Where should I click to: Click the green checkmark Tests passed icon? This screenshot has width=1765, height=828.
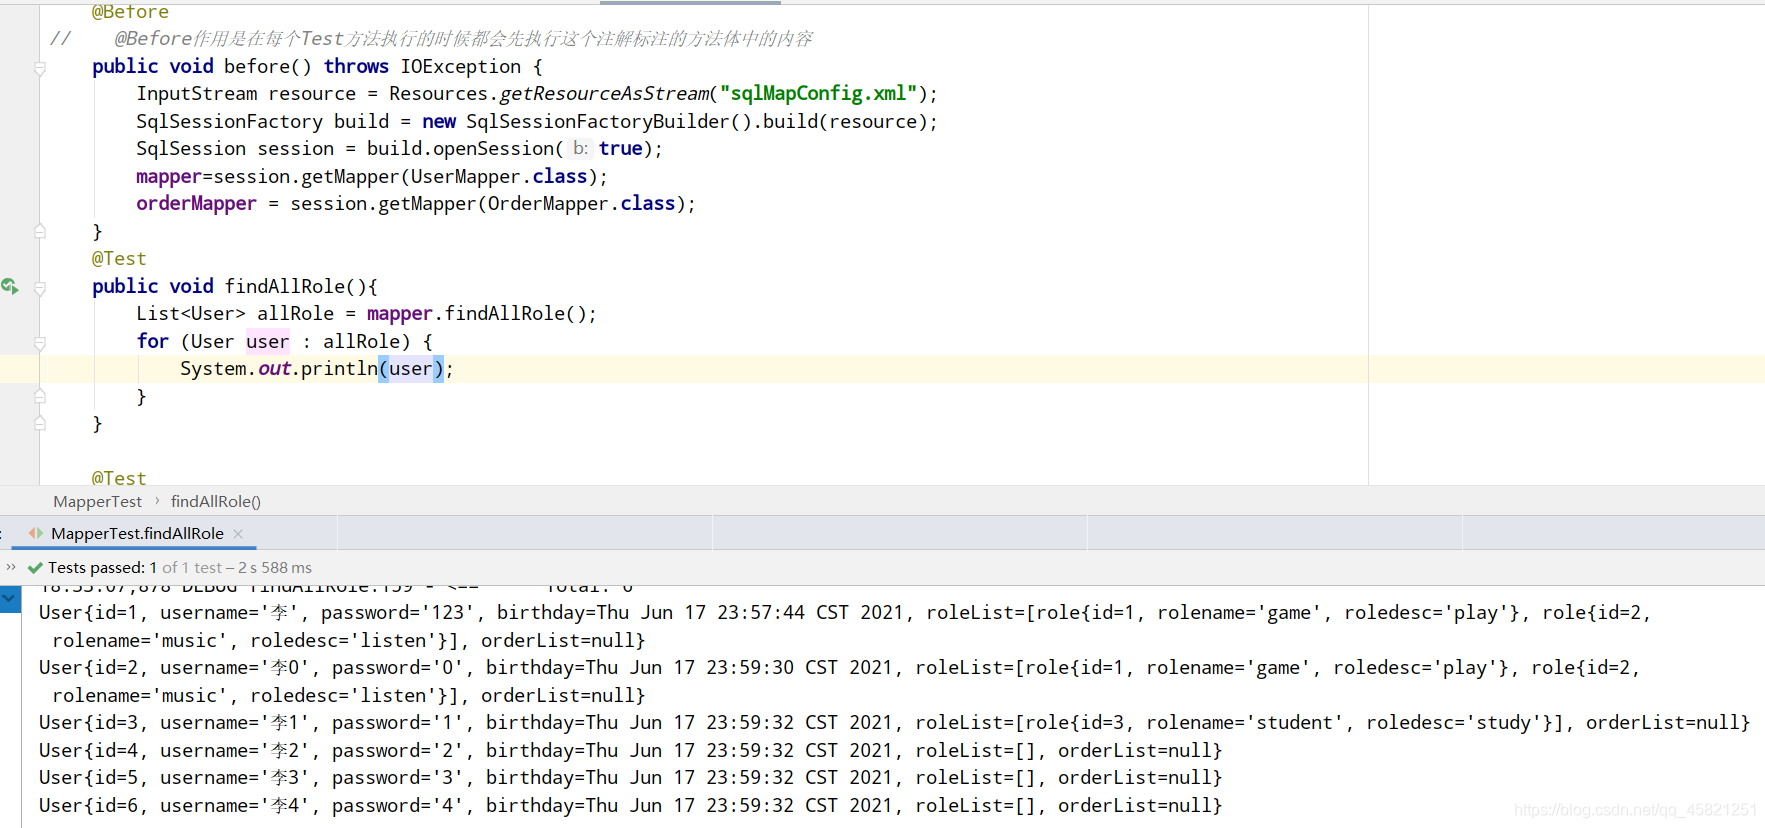tap(35, 568)
